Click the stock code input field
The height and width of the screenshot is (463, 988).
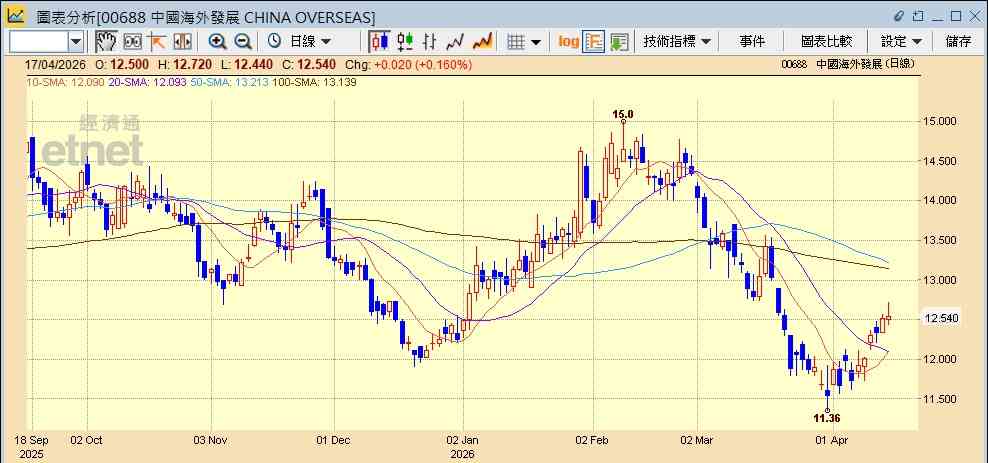[38, 42]
